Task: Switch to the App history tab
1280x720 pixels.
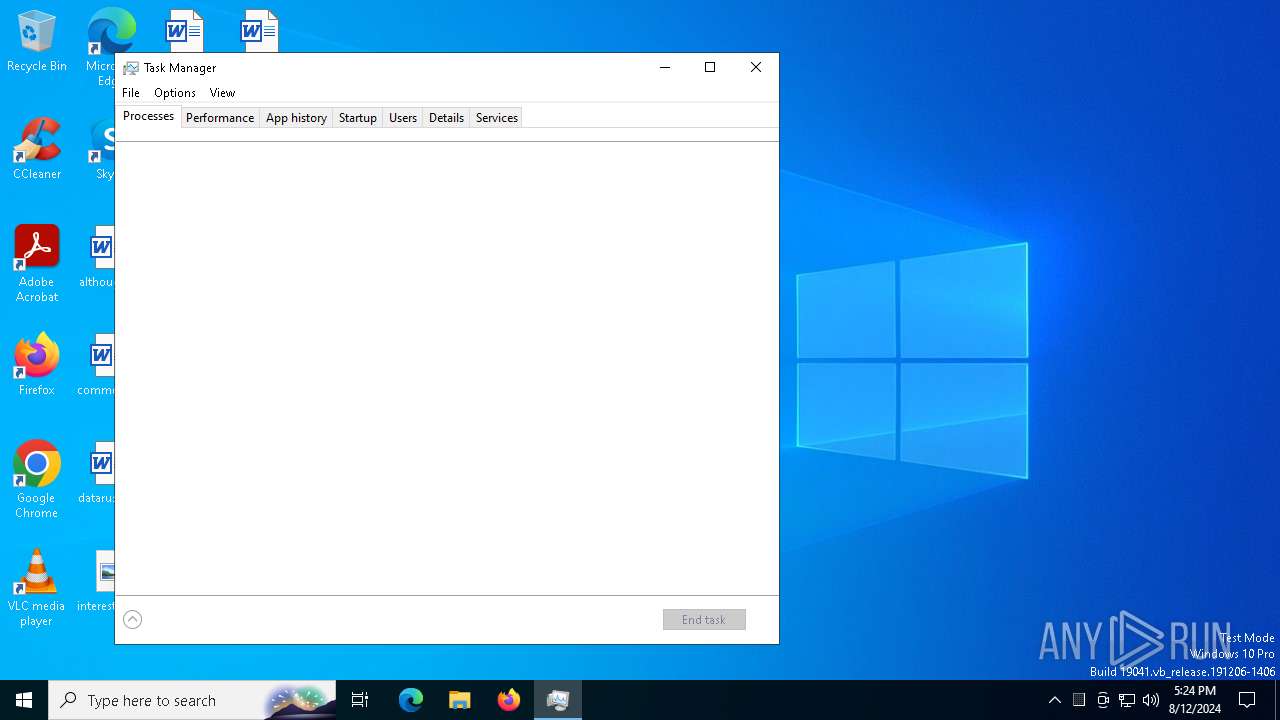Action: [x=296, y=118]
